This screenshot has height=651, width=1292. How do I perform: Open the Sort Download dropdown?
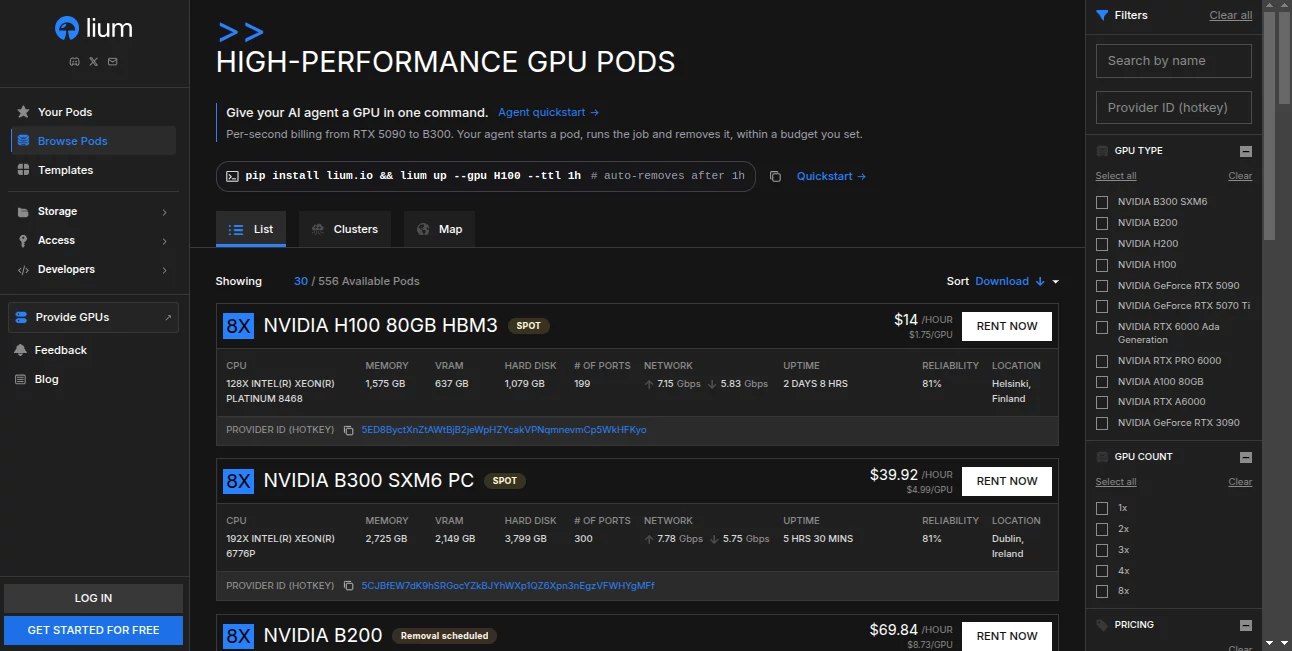[x=1017, y=281]
